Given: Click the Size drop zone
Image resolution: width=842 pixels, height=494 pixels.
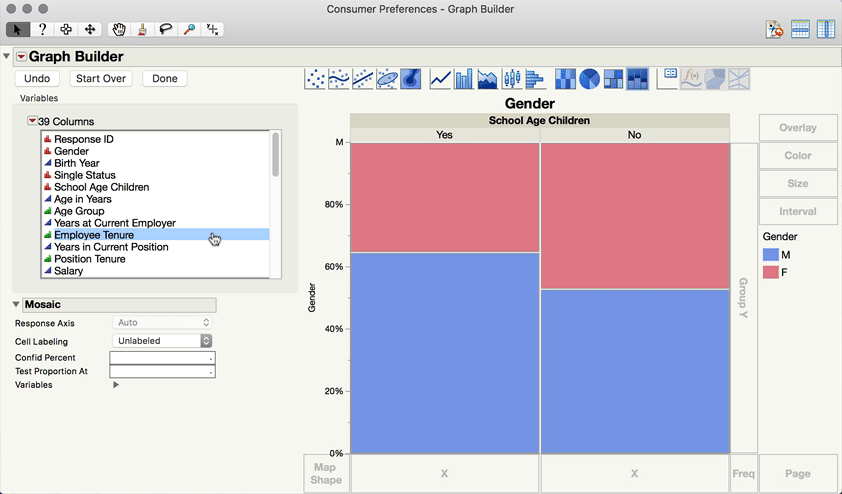Looking at the screenshot, I should tap(798, 184).
